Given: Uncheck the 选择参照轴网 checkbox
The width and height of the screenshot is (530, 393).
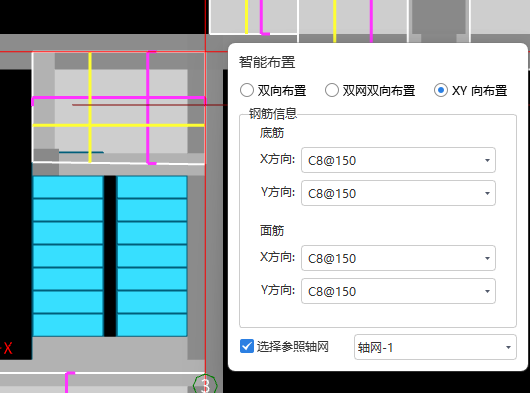Looking at the screenshot, I should coord(247,347).
